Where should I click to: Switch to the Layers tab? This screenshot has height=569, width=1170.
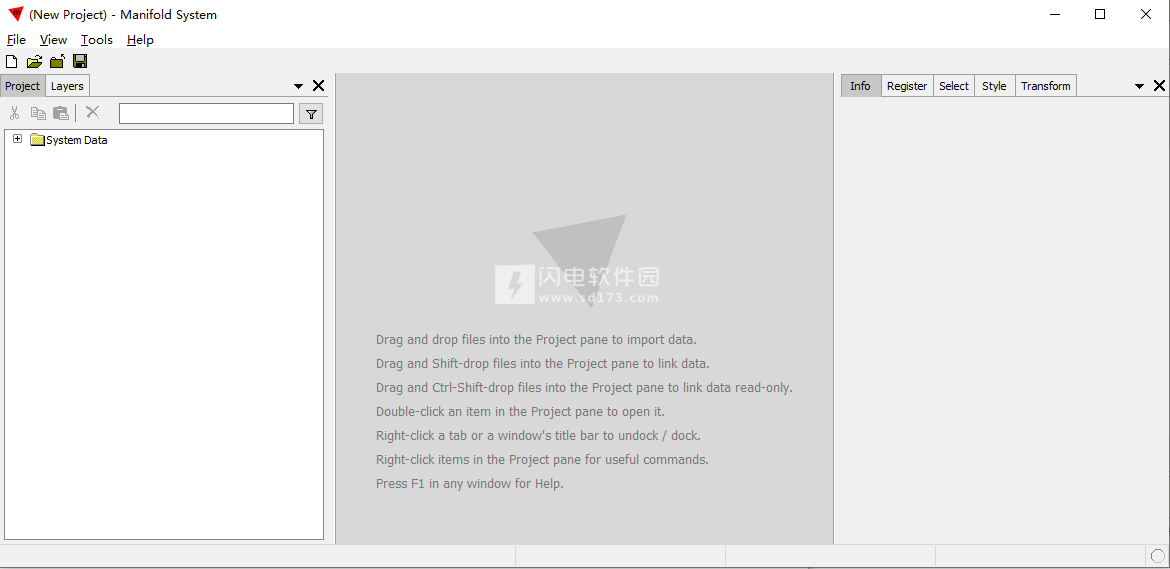click(x=67, y=86)
